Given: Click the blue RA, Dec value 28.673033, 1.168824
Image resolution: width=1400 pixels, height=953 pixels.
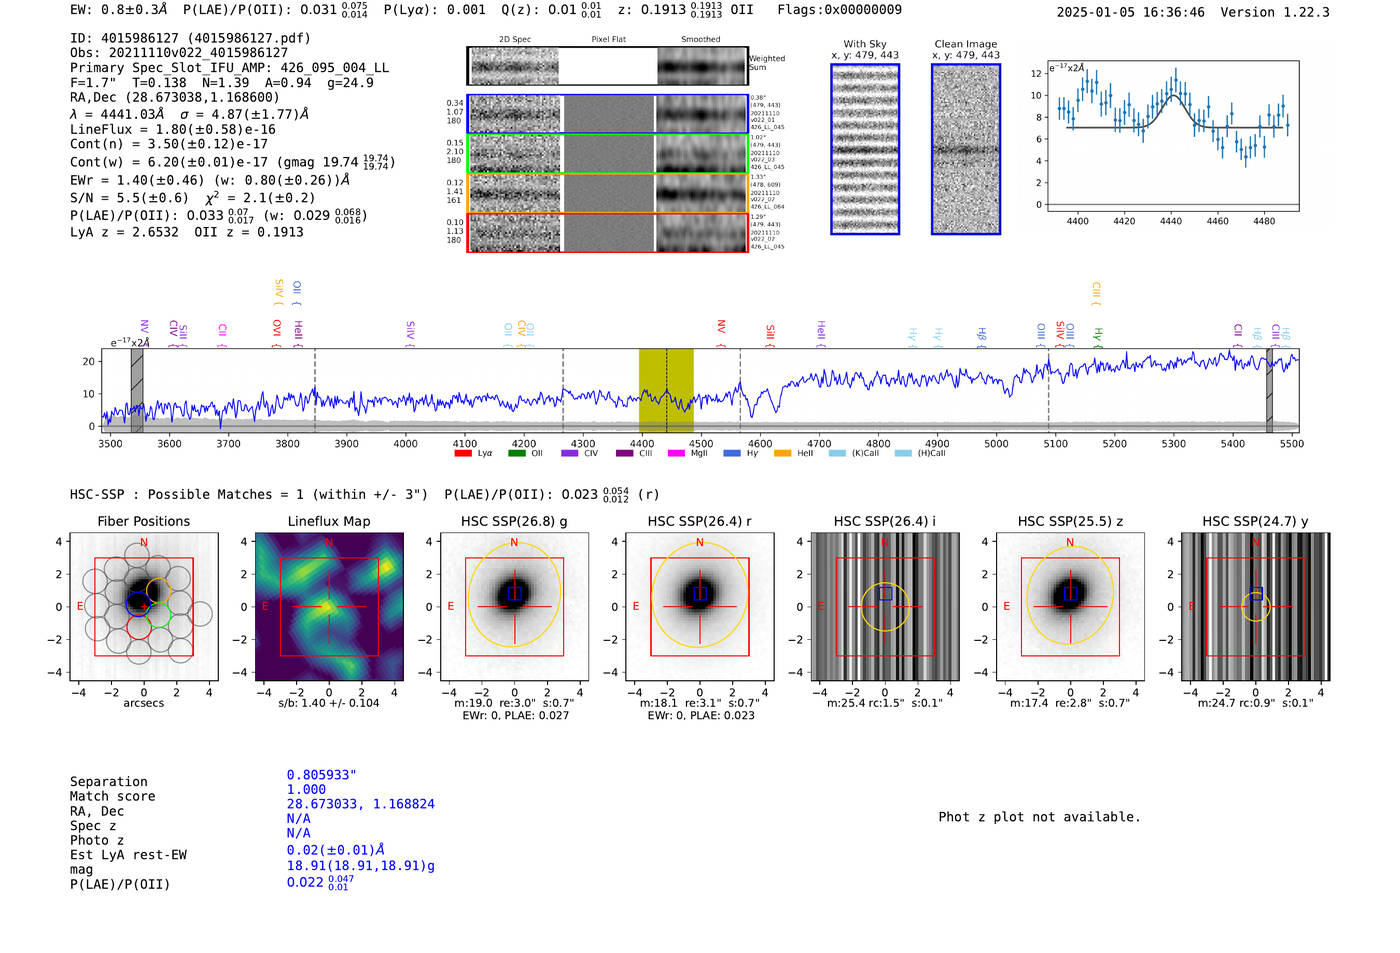Looking at the screenshot, I should pyautogui.click(x=360, y=804).
